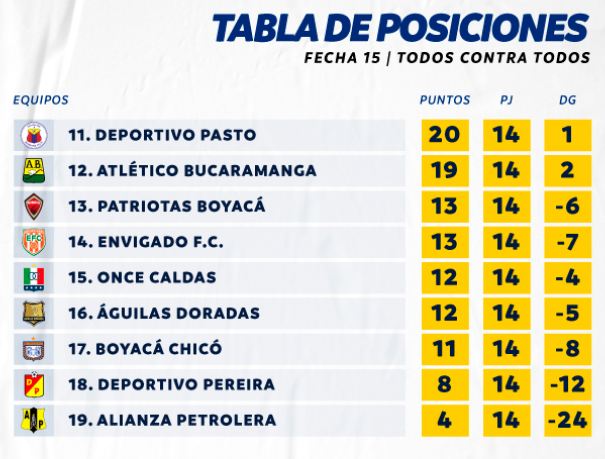Screen dimensions: 605x459
Task: Click the DG column header
Action: [567, 100]
